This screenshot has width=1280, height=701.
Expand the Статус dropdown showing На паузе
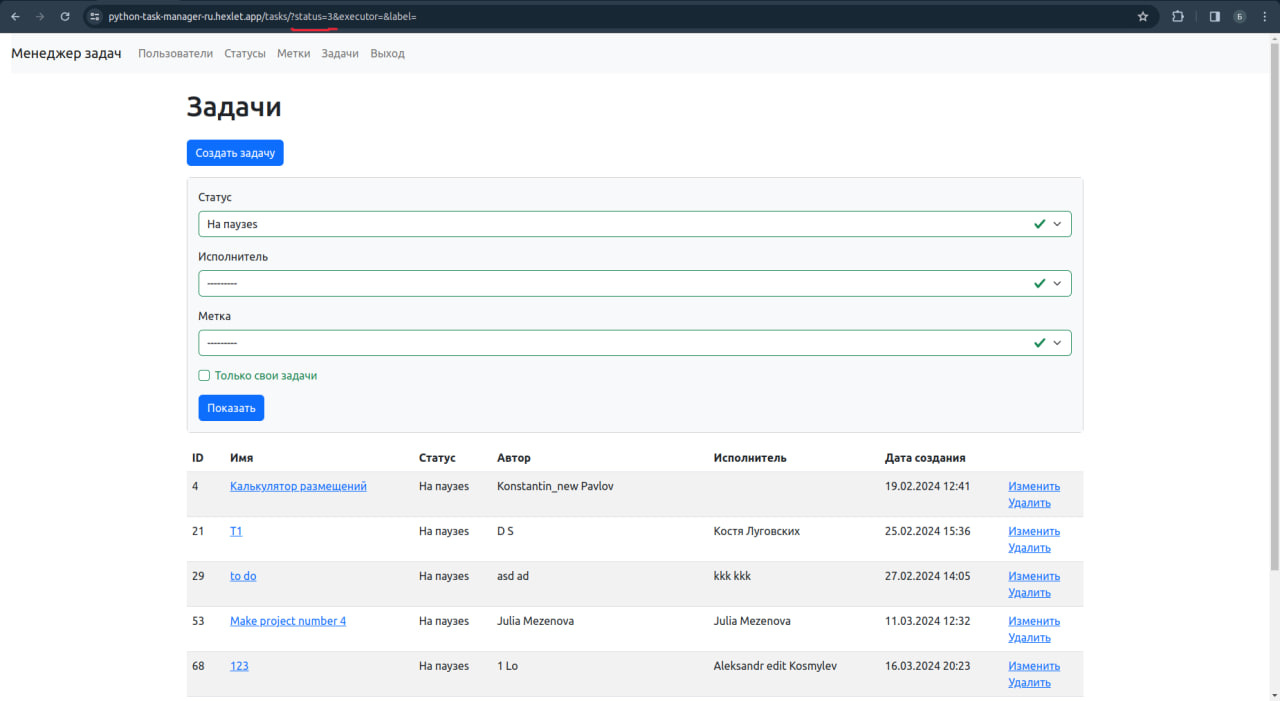(x=635, y=224)
